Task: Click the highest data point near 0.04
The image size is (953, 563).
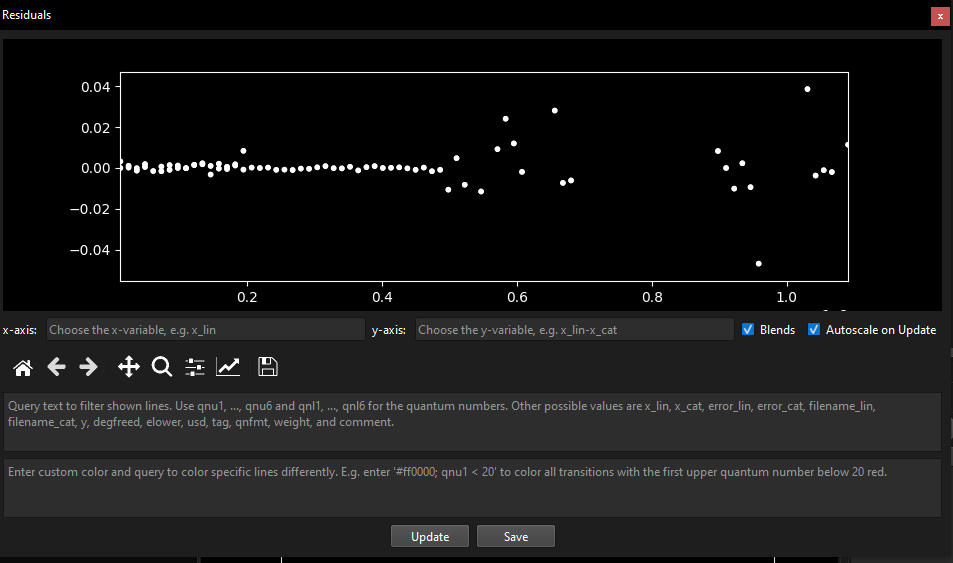Action: click(x=807, y=89)
